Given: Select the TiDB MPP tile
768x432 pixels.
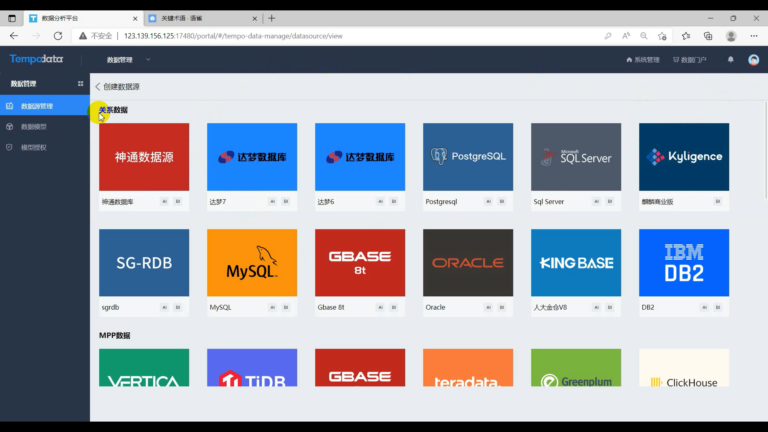Looking at the screenshot, I should 252,367.
